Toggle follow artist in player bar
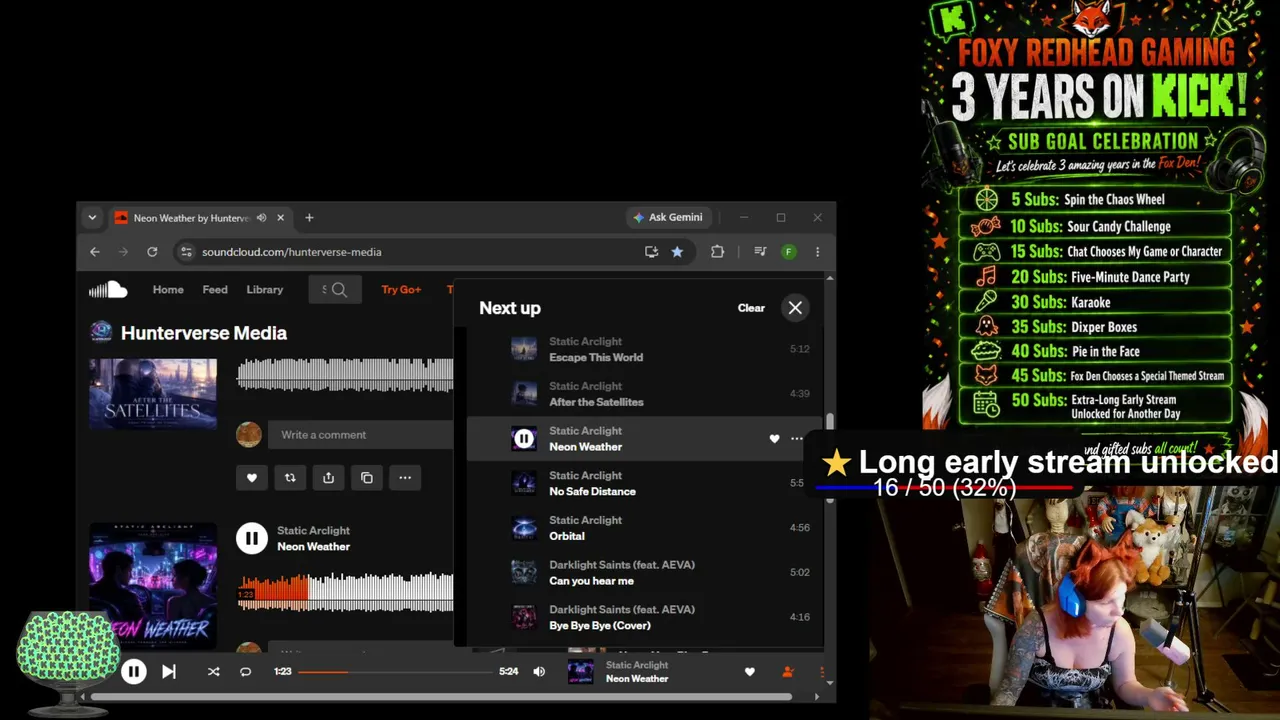1280x720 pixels. pyautogui.click(x=788, y=672)
